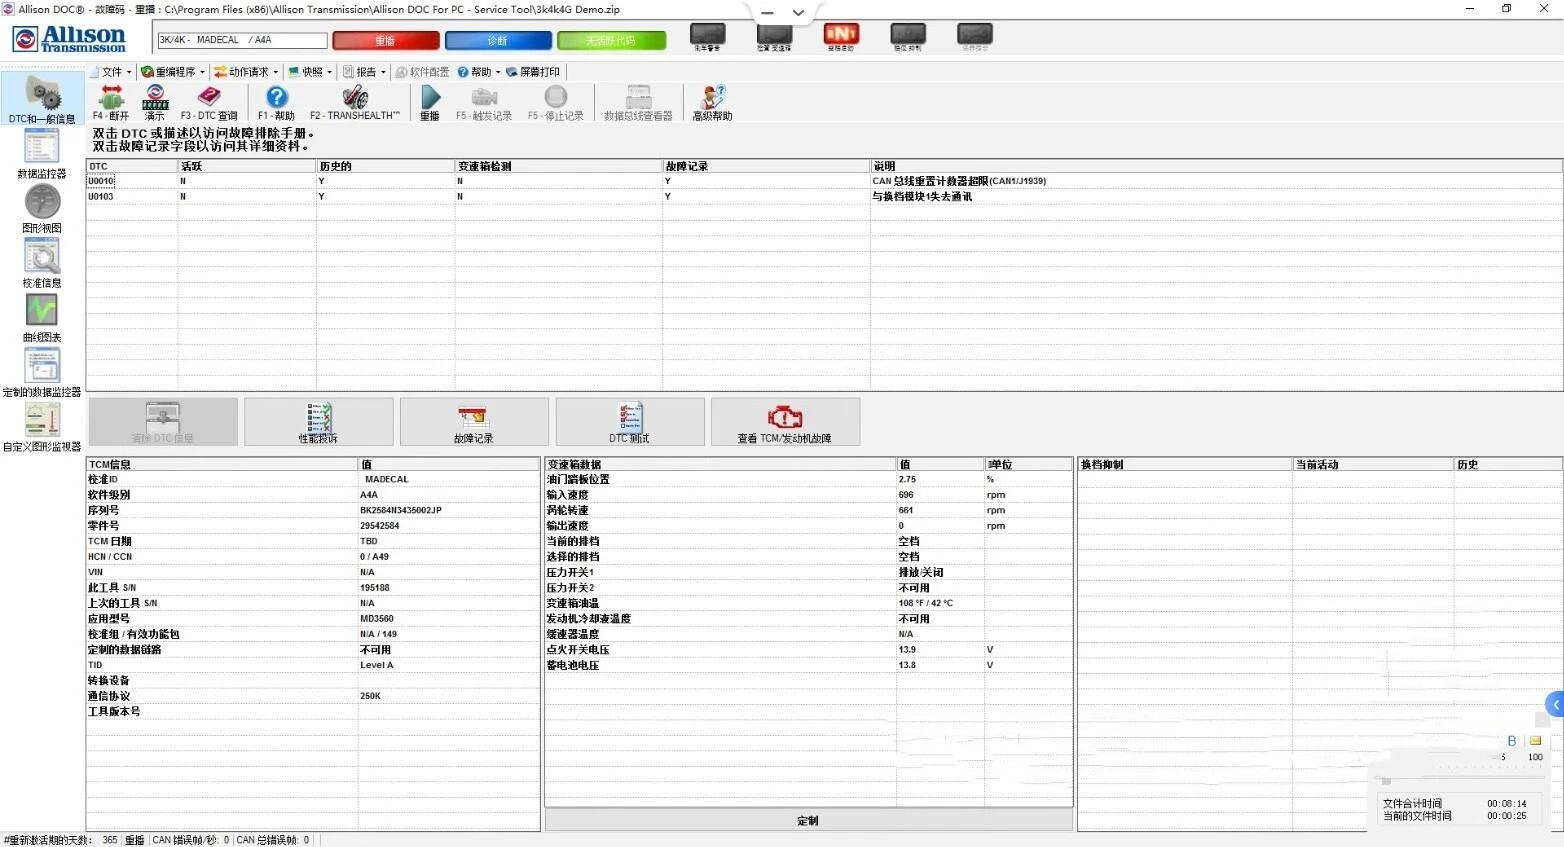The height and width of the screenshot is (847, 1564).
Task: Click the 历史的 column header
Action: tap(386, 166)
